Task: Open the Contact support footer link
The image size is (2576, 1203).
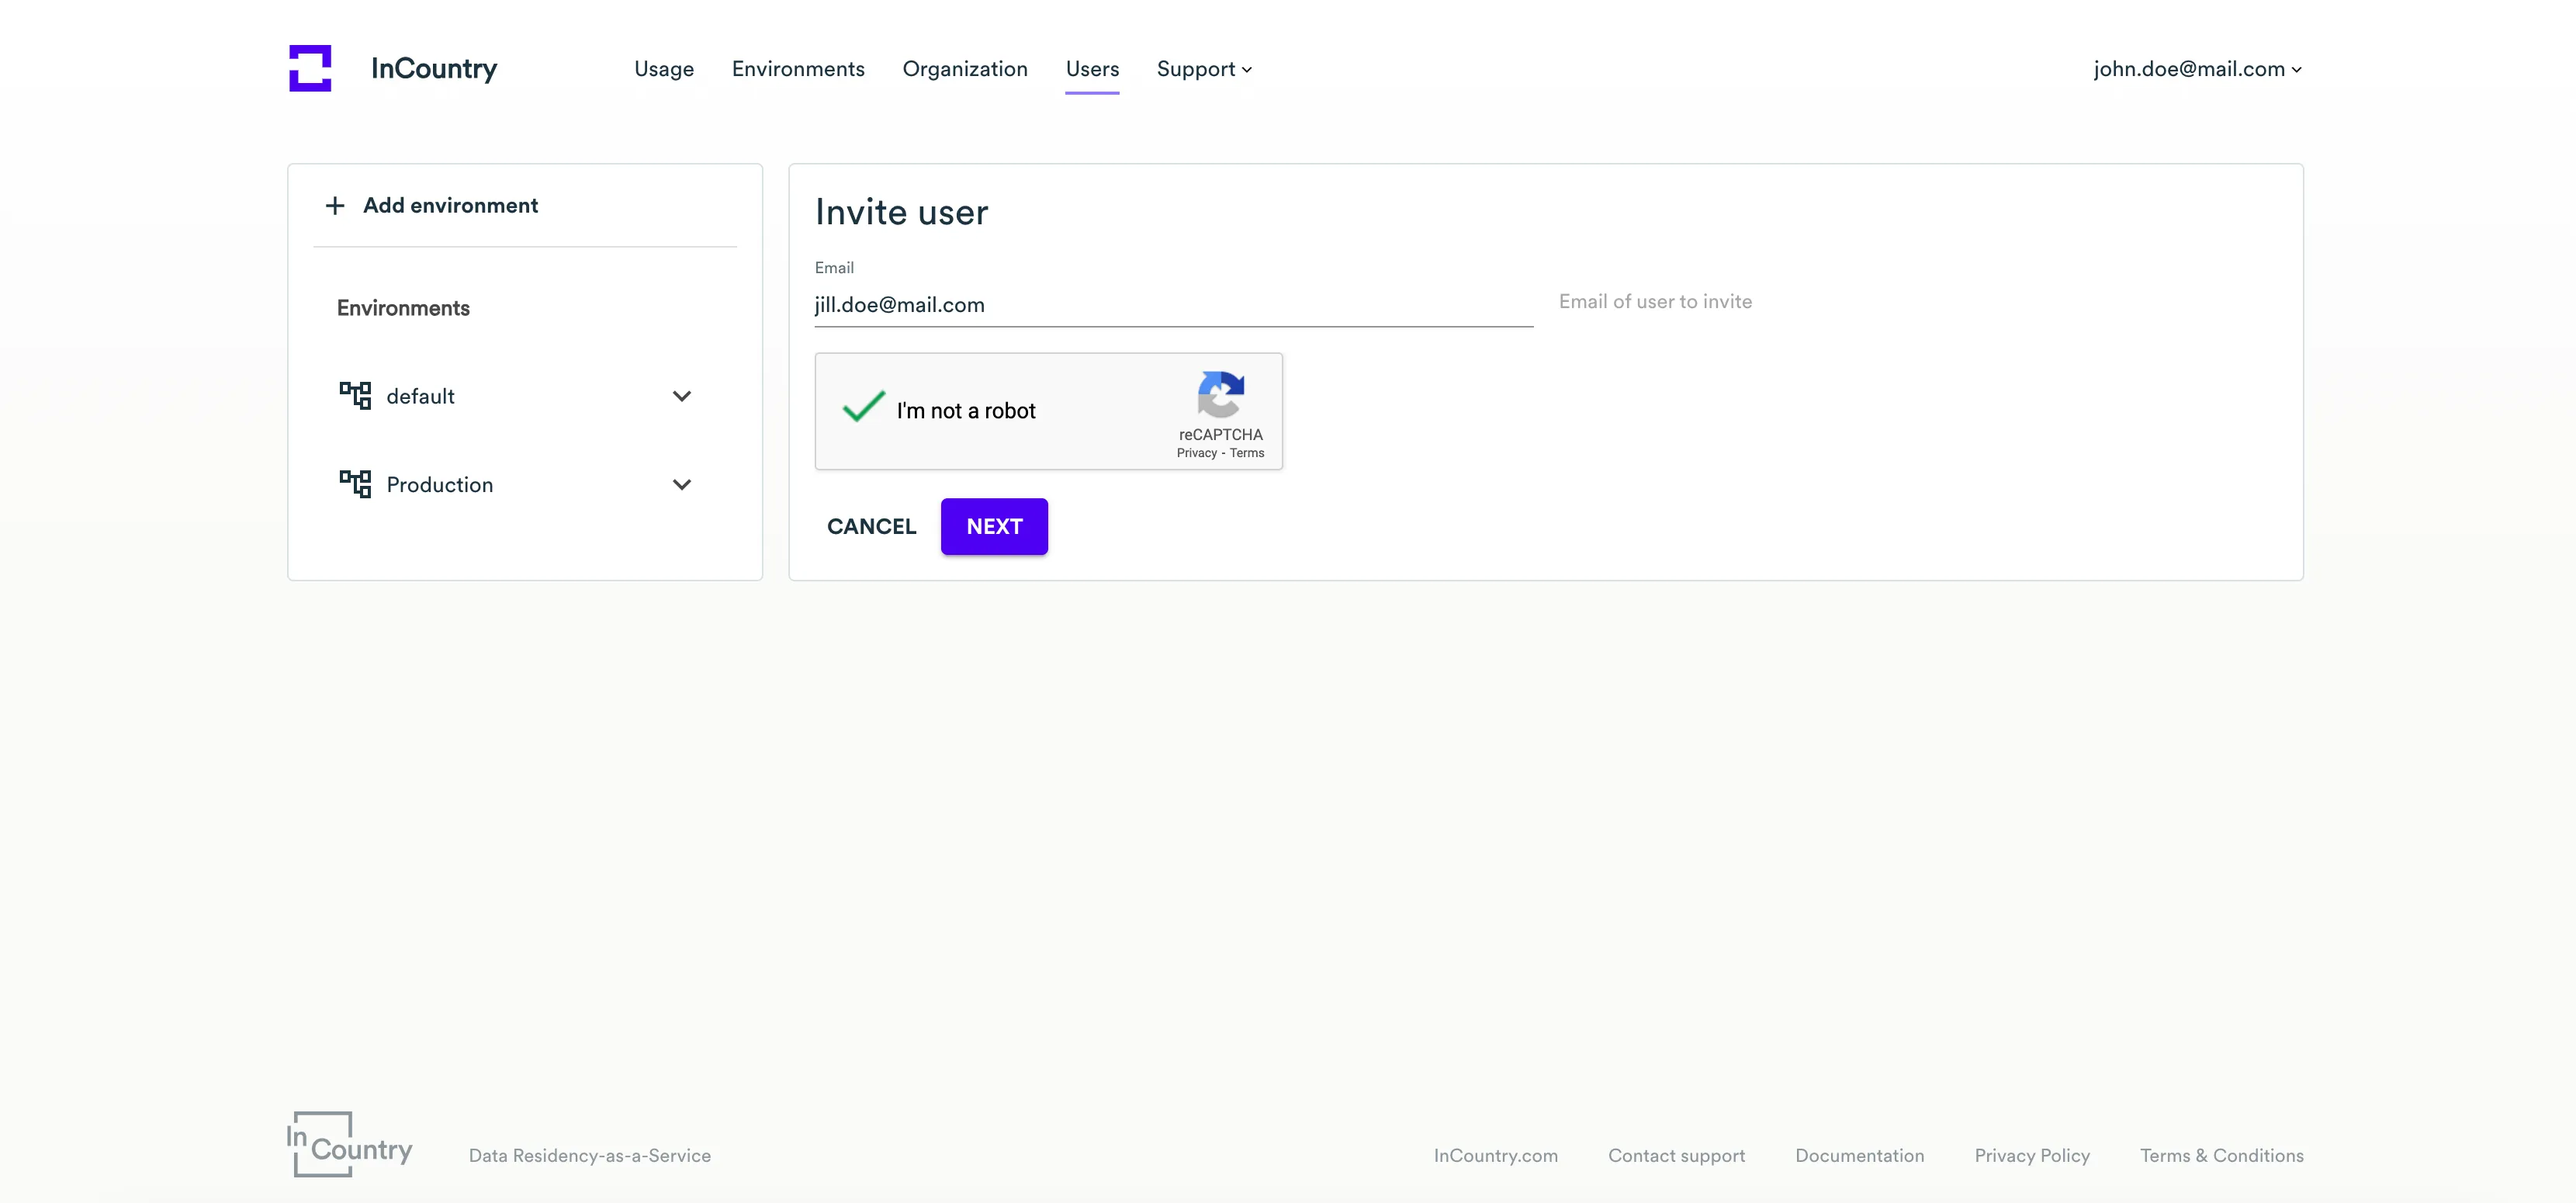Action: coord(1676,1156)
